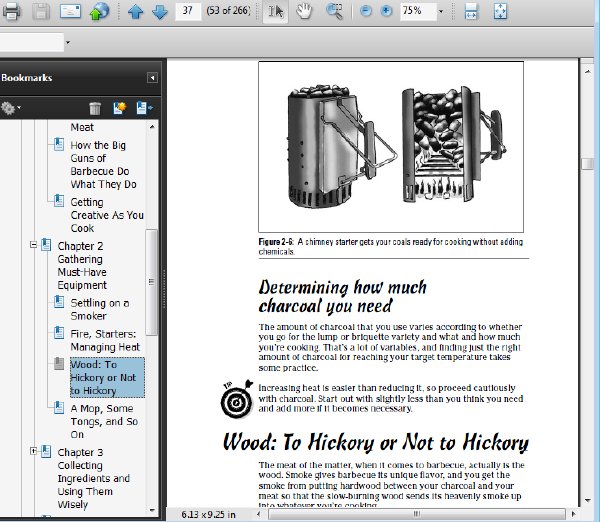Screen dimensions: 600x522
Task: Click the horizontal scroll right arrow
Action: pos(573,514)
